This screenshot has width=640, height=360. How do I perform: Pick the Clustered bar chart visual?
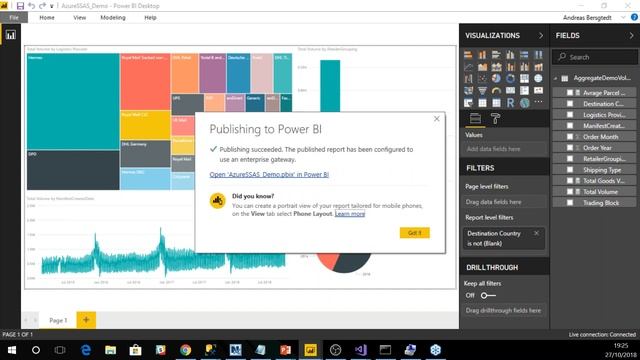click(496, 54)
